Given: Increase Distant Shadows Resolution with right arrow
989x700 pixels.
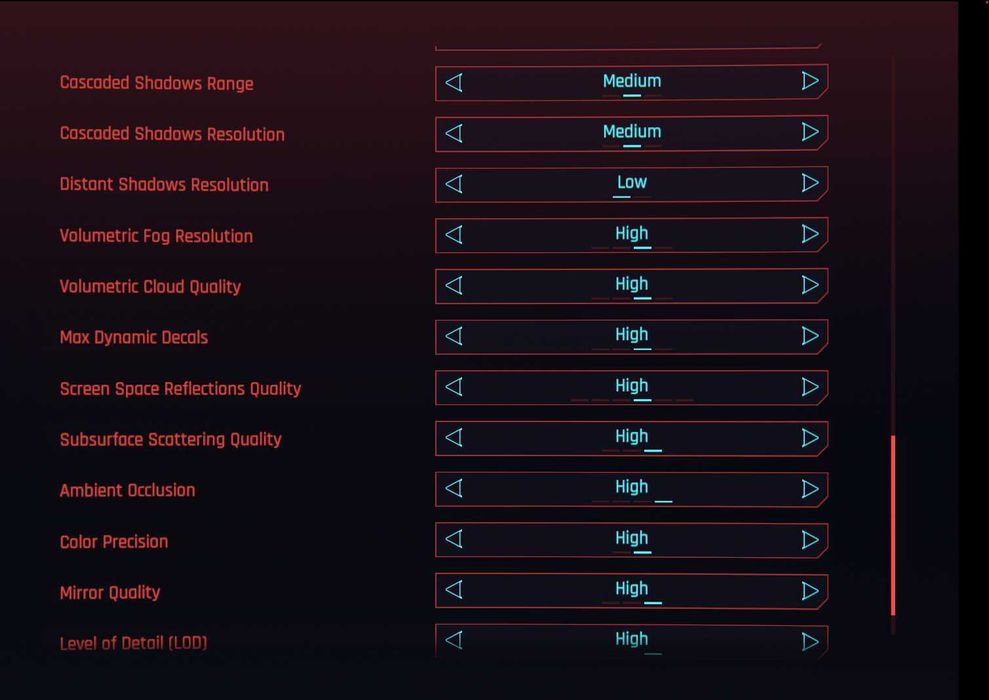Looking at the screenshot, I should (x=810, y=183).
